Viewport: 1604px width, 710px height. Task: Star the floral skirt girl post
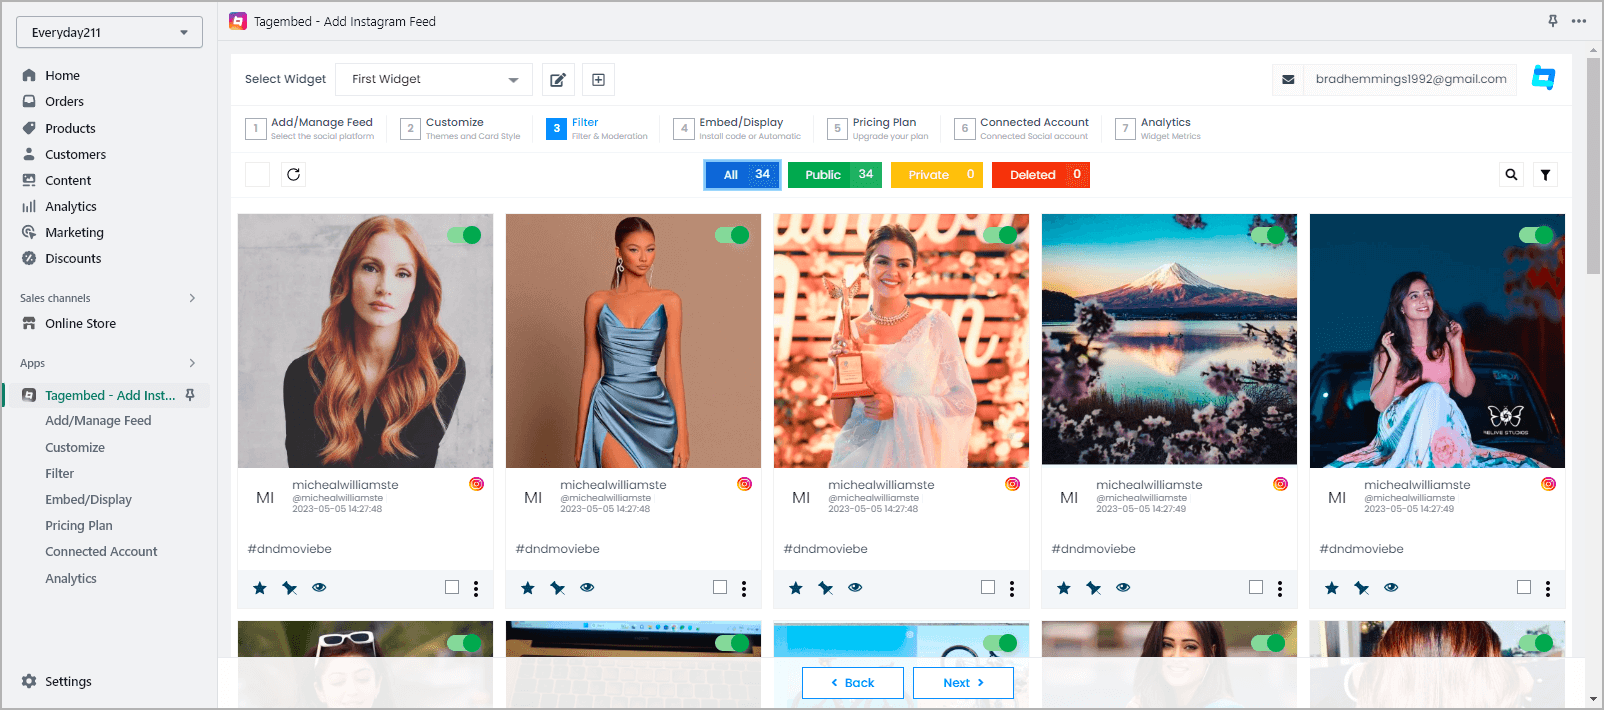pos(1332,588)
